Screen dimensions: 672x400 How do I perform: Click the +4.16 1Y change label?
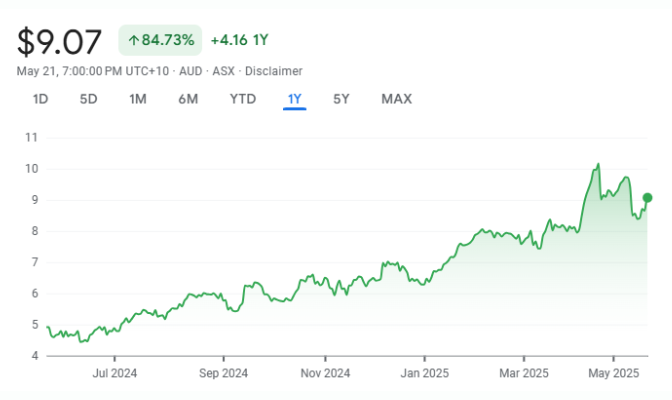tap(240, 40)
